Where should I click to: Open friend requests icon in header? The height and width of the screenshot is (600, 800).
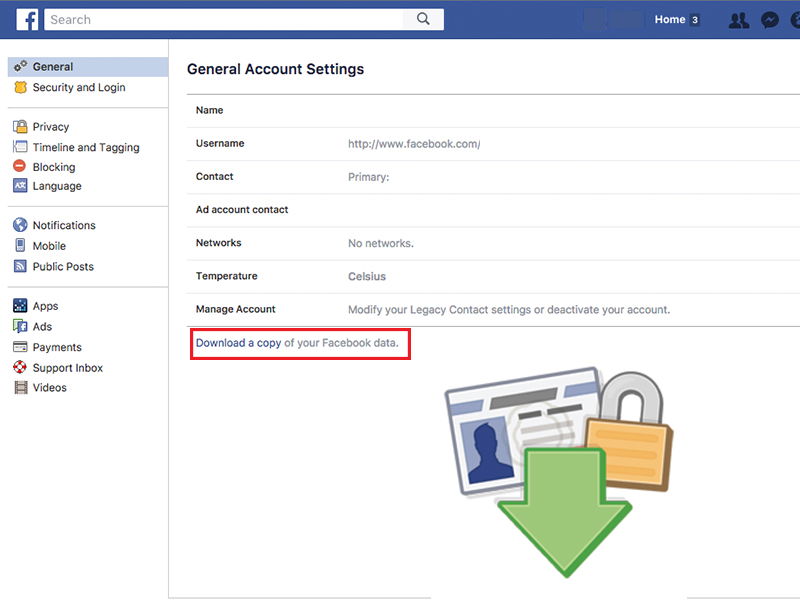tap(739, 20)
